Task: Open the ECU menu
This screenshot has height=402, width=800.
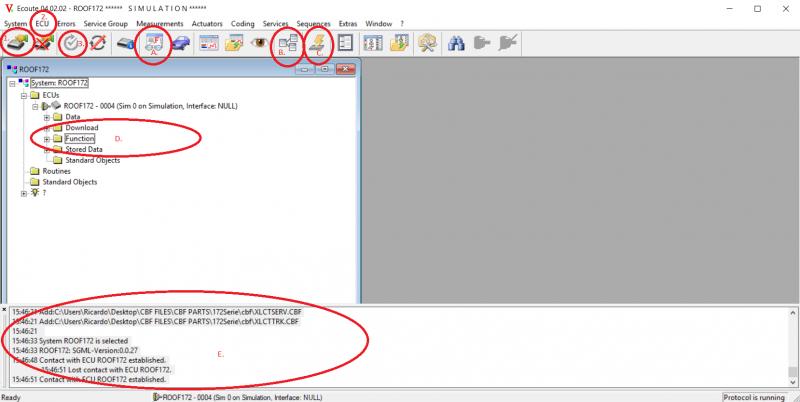Action: tap(42, 23)
